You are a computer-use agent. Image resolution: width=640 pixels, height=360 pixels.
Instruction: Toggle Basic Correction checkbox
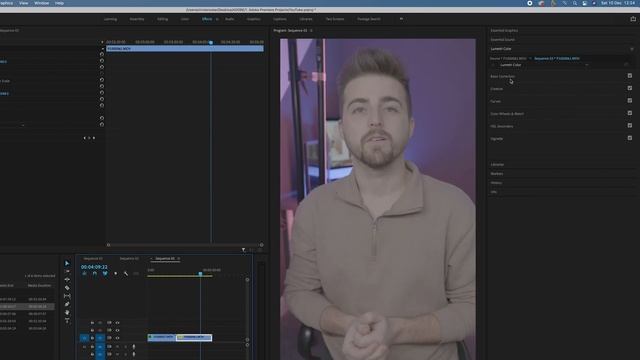(x=630, y=76)
